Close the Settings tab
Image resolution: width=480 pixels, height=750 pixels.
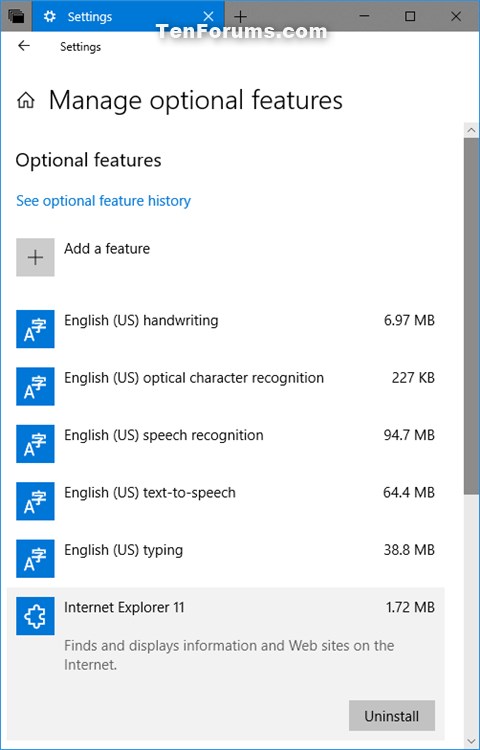[208, 17]
